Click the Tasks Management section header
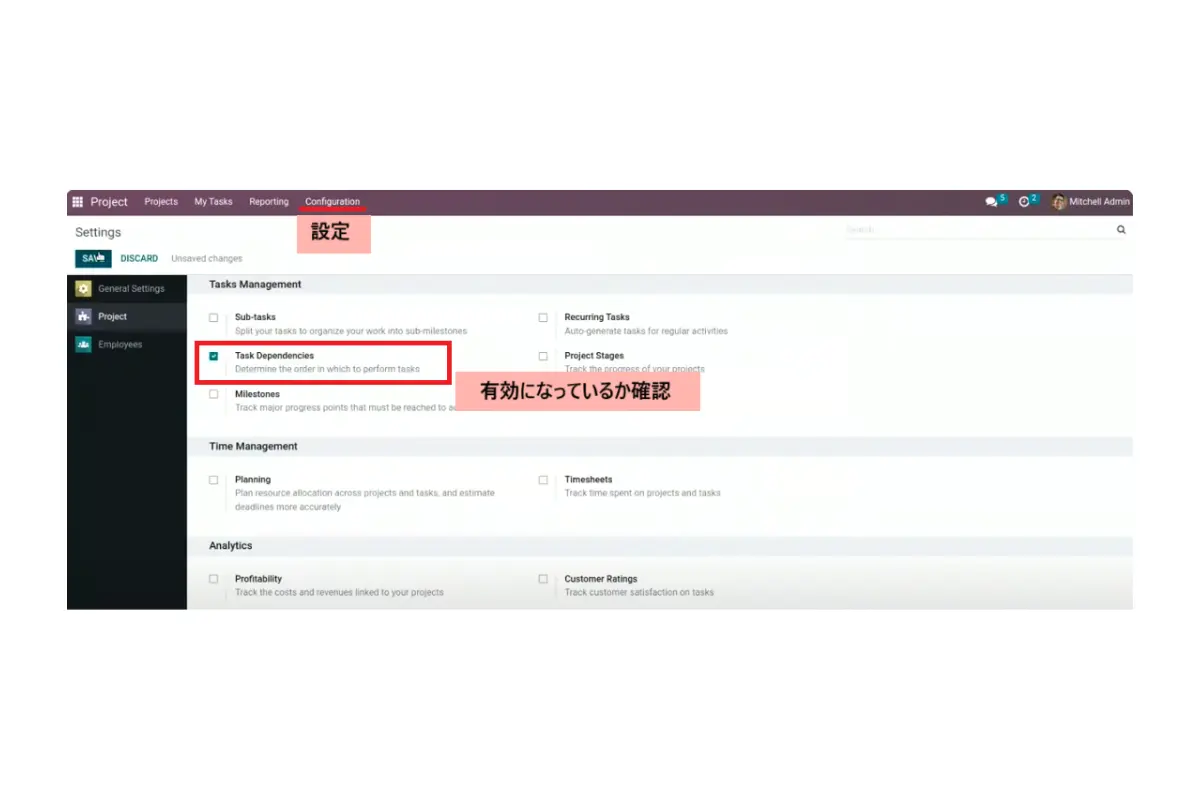Viewport: 1200px width, 800px height. point(255,284)
